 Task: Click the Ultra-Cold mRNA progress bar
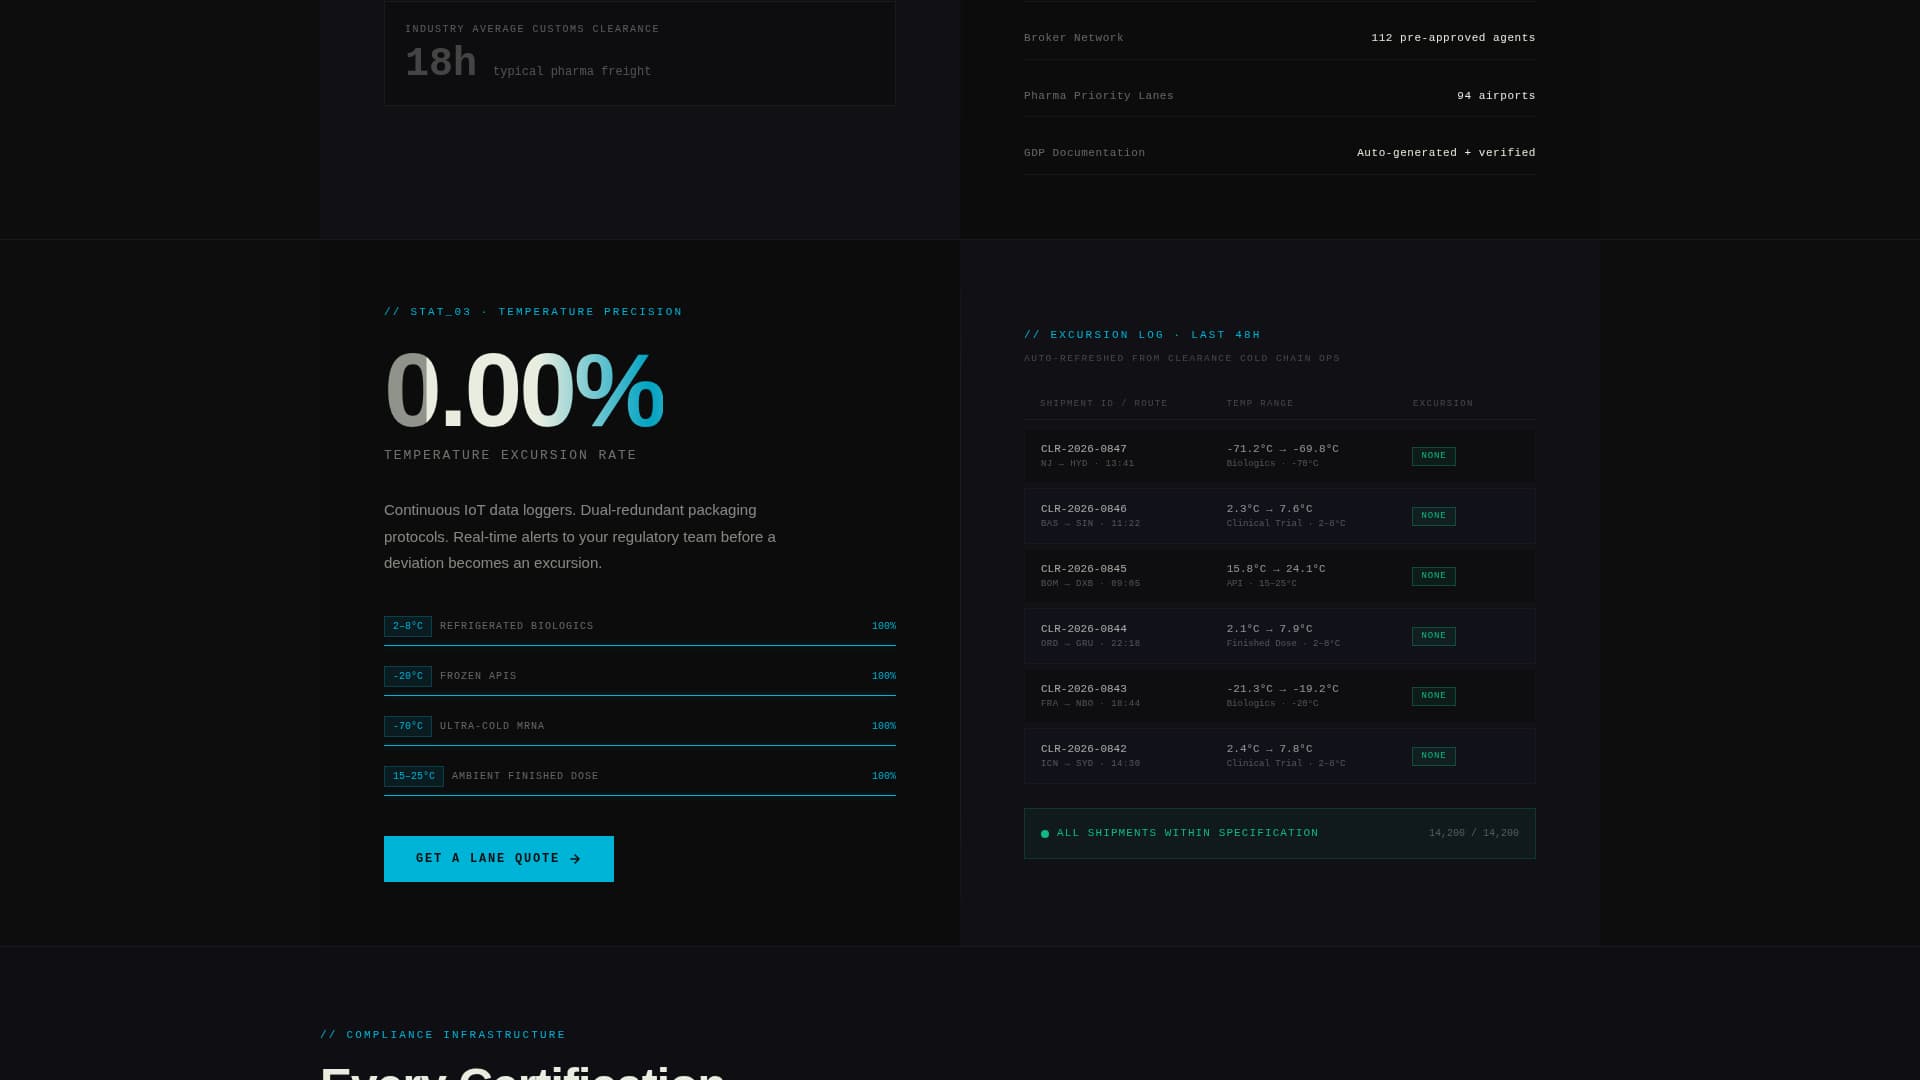[x=640, y=745]
